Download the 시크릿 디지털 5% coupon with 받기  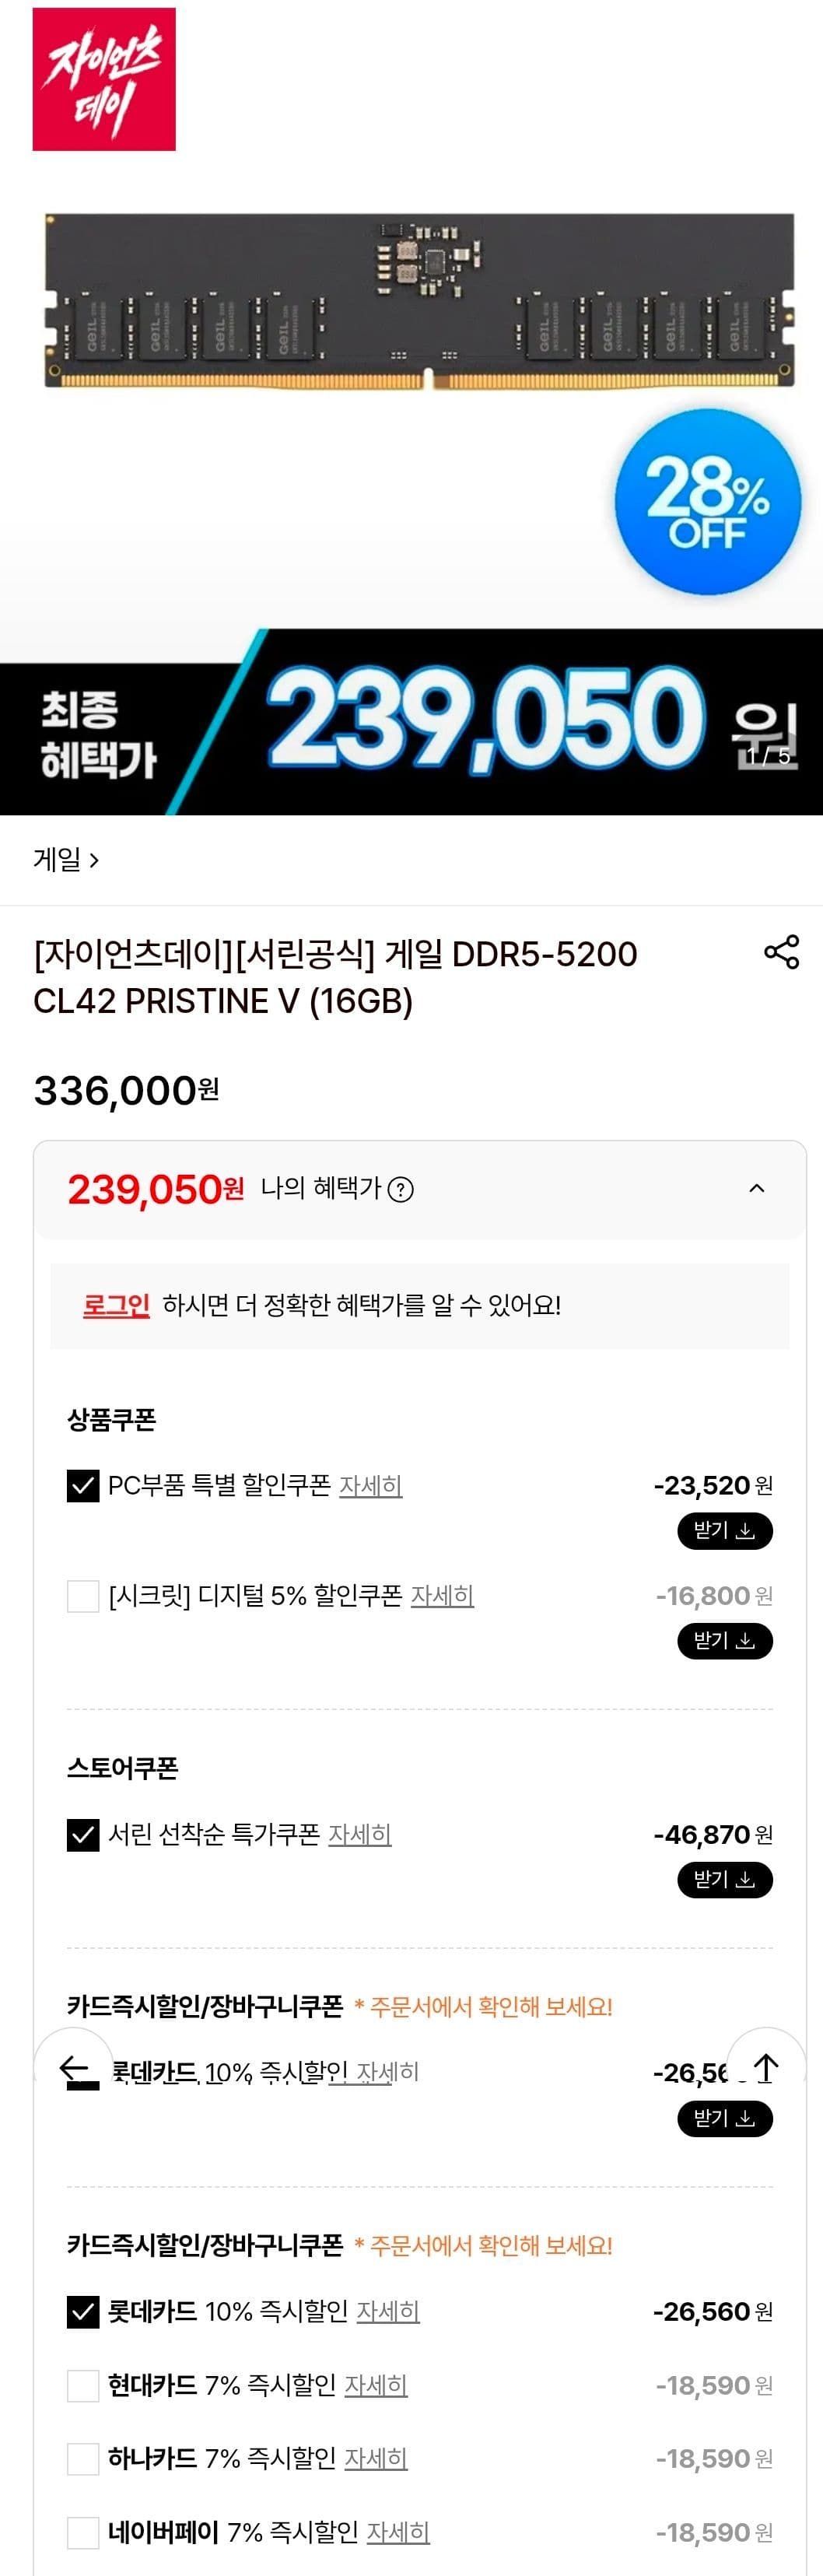point(725,1641)
